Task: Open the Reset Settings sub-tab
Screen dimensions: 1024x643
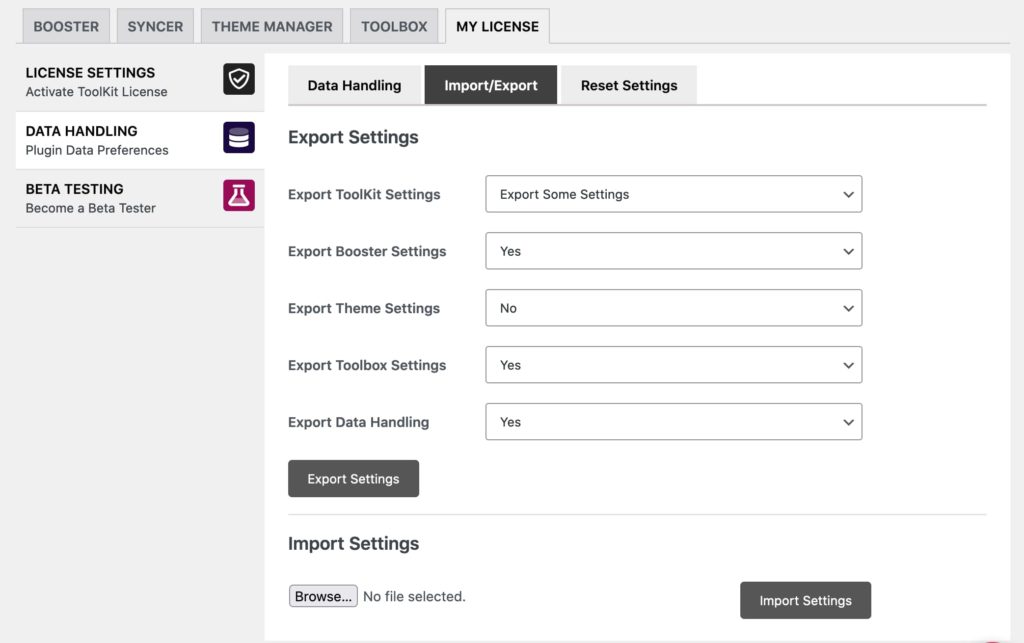Action: pos(629,85)
